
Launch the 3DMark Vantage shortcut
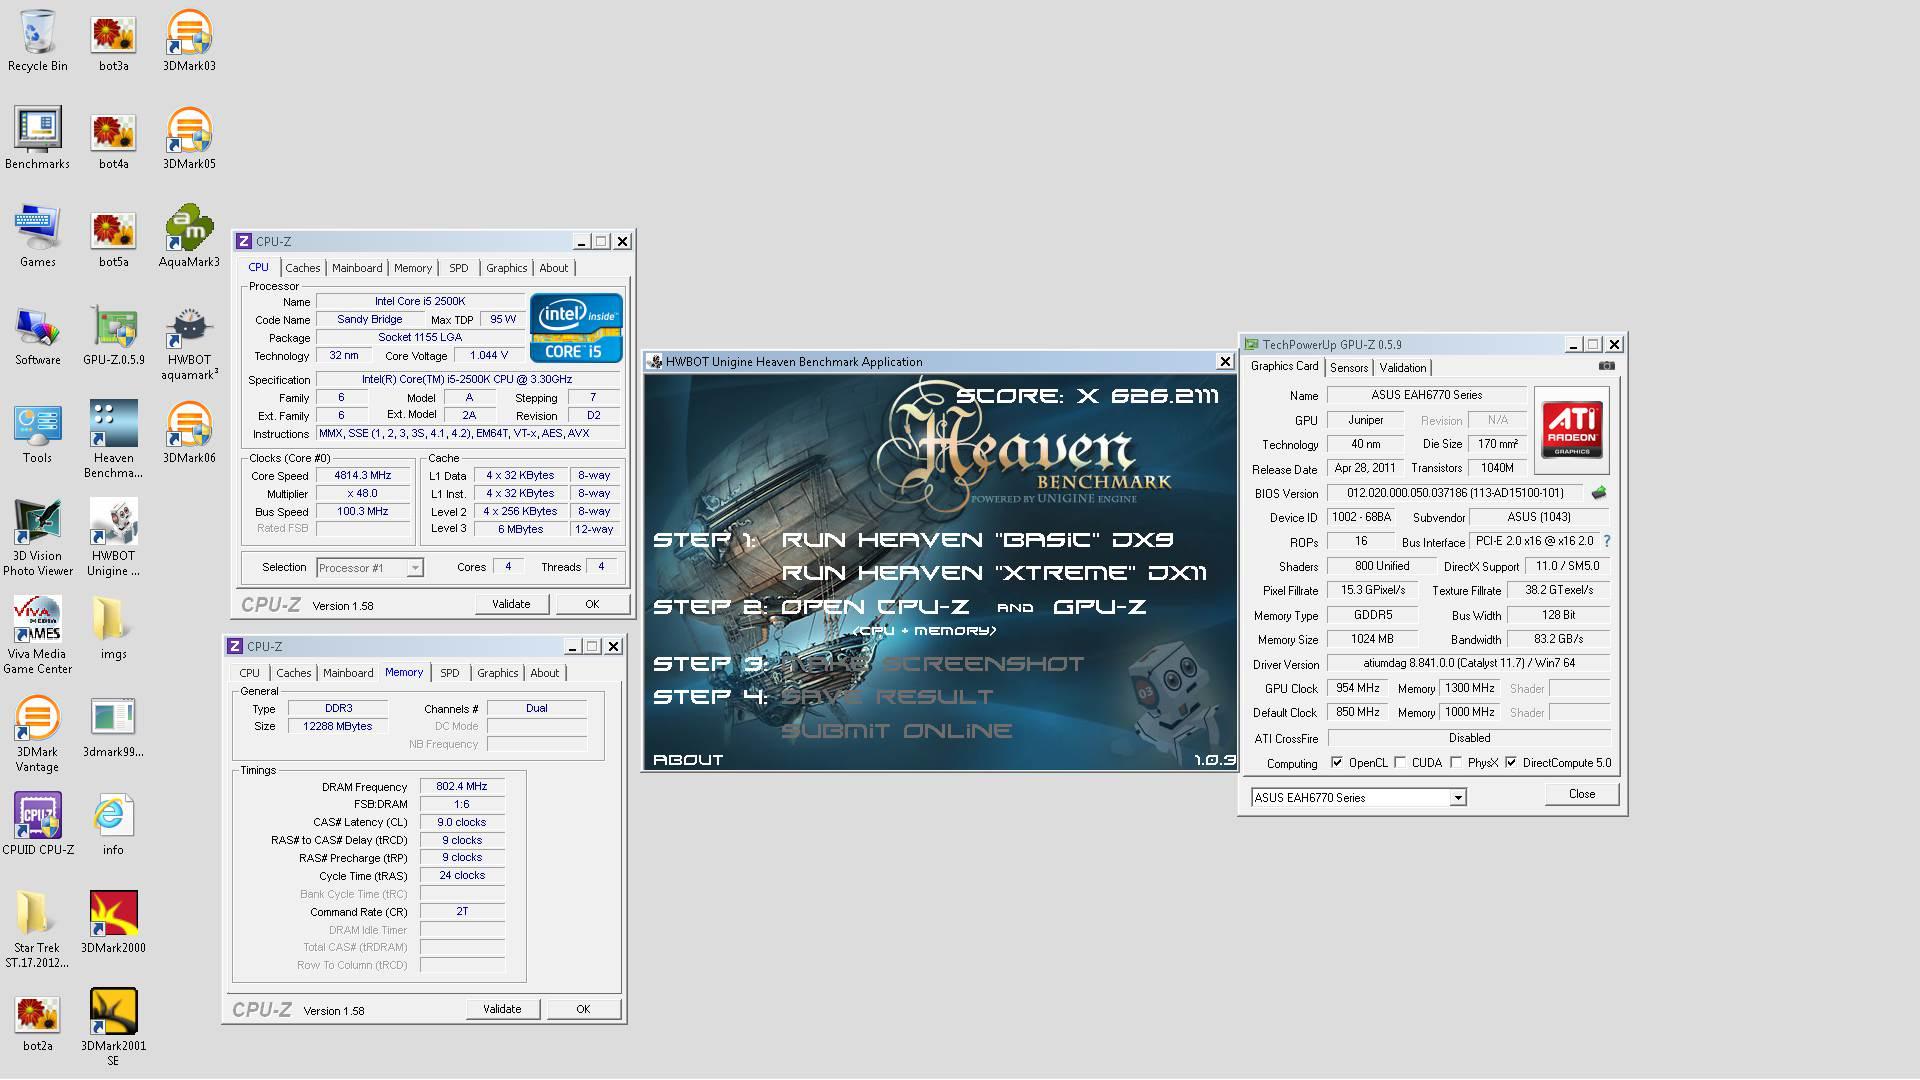[38, 734]
